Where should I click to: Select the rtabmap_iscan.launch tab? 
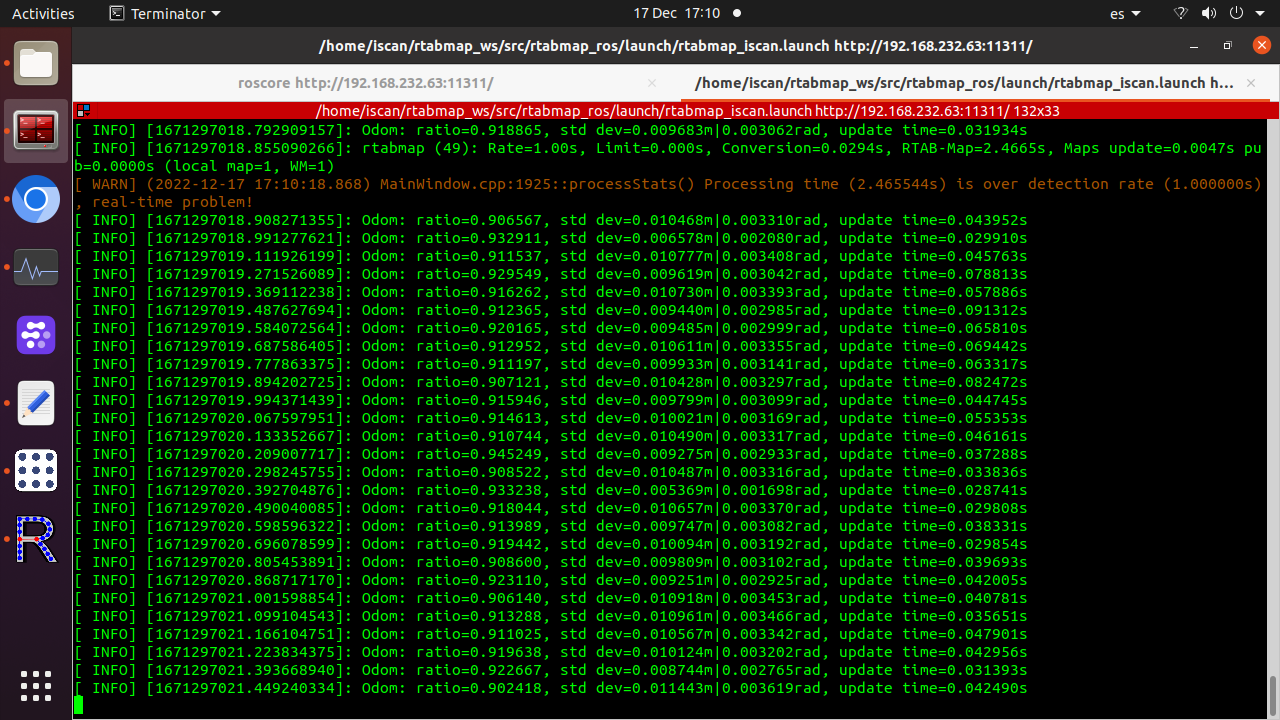click(963, 84)
